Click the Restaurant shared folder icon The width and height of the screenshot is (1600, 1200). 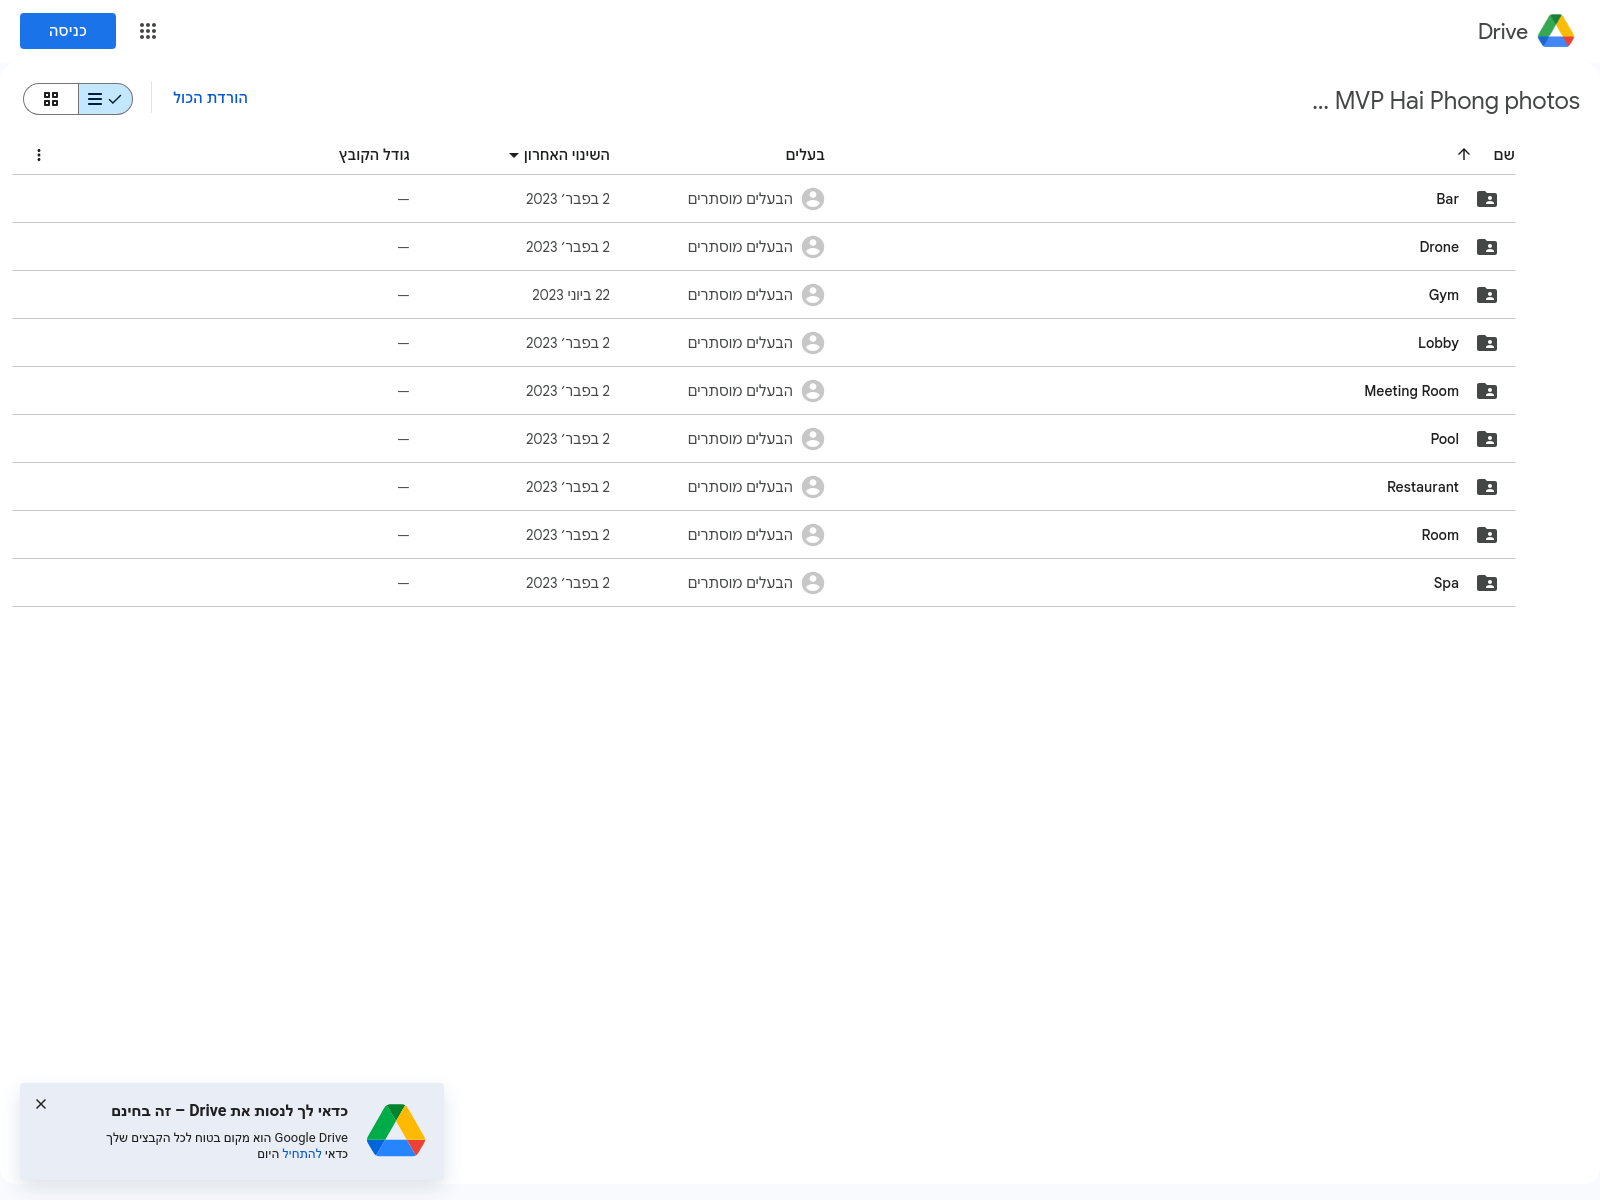point(1487,487)
